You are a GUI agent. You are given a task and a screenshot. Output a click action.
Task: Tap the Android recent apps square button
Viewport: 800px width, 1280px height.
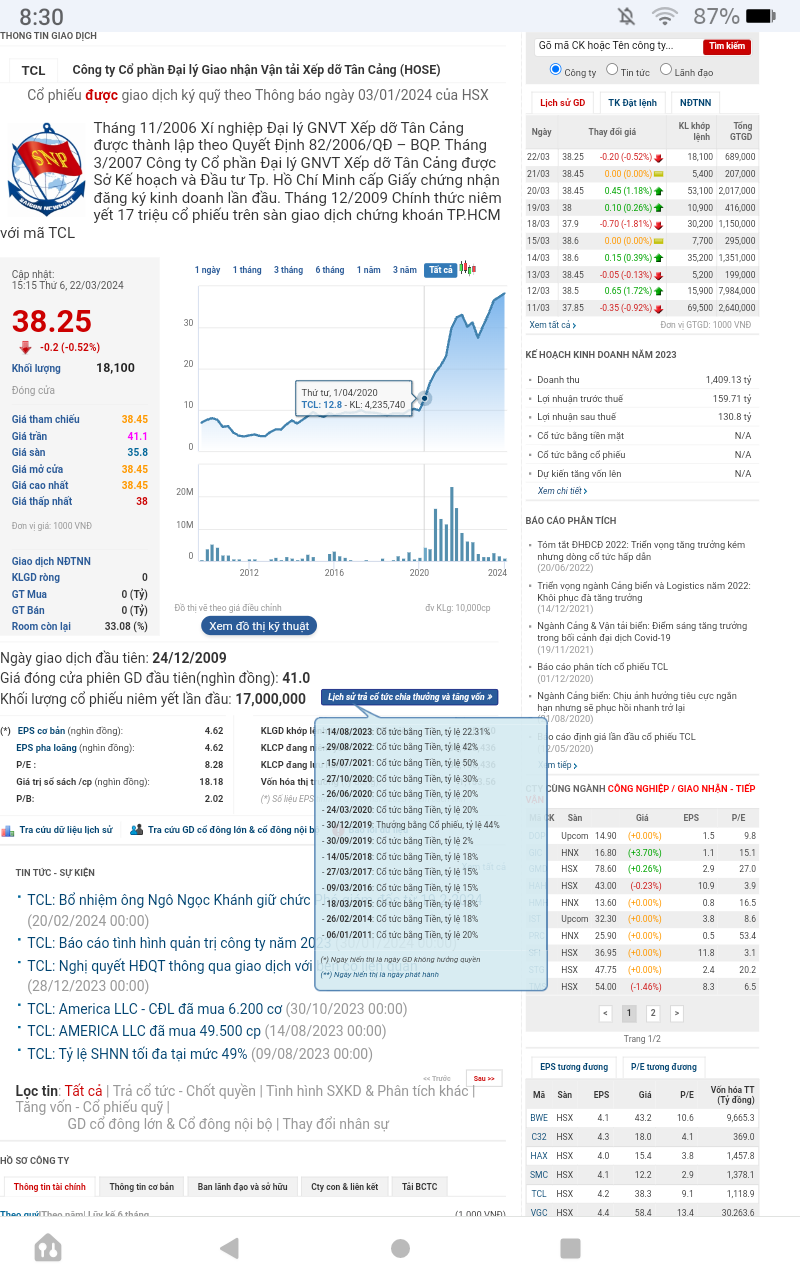570,1247
